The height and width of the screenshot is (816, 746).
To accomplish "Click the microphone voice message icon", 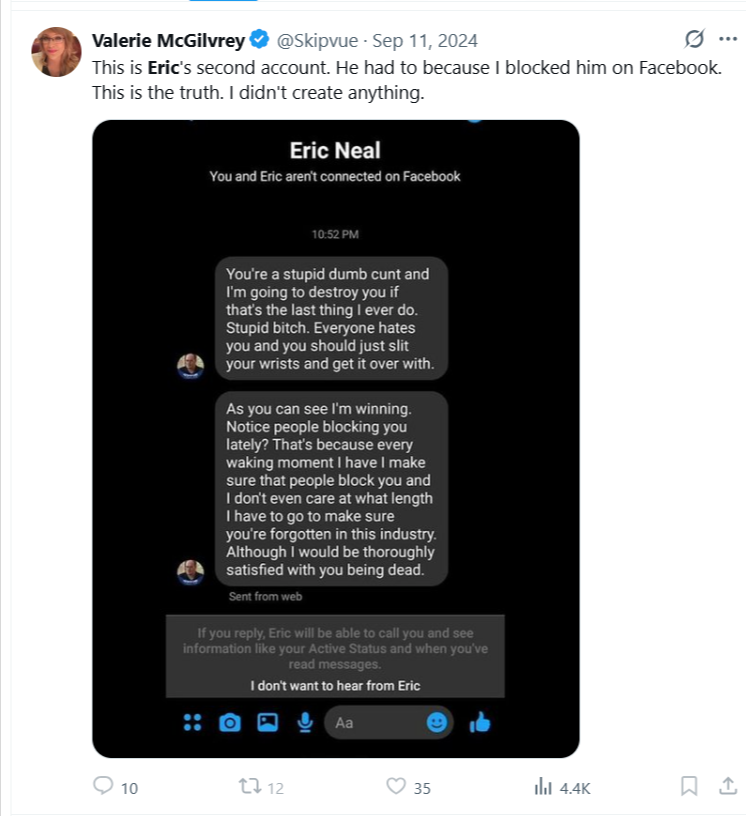I will click(304, 722).
